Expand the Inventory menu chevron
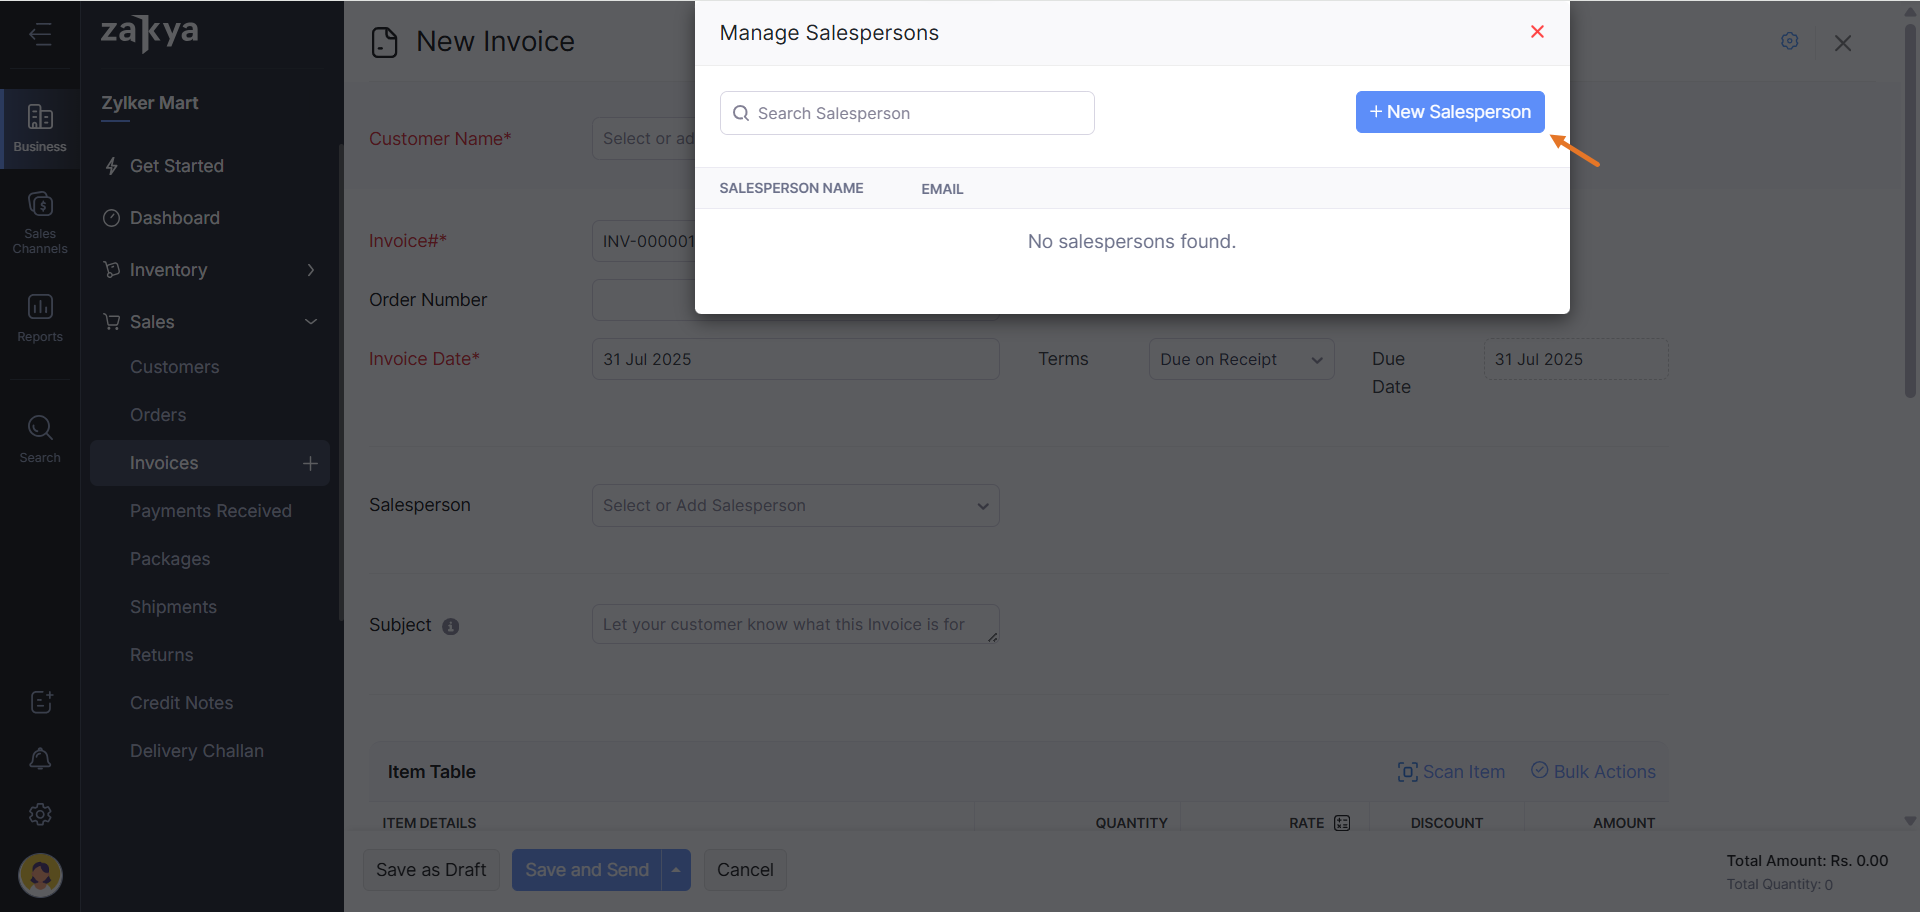Screen dimensions: 1920x912 click(311, 270)
